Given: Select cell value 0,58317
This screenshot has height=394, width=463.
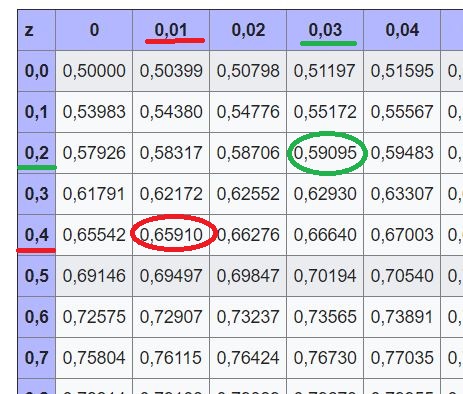Looking at the screenshot, I should (171, 153).
